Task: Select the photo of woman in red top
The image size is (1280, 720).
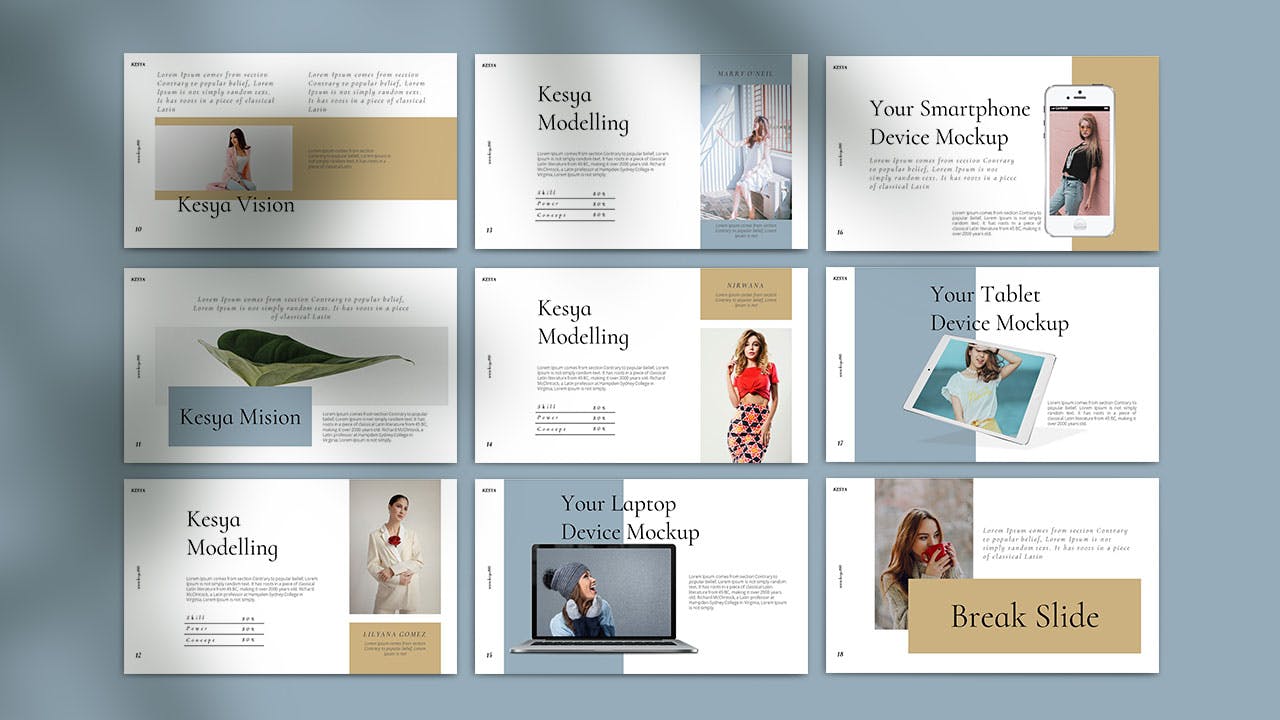Action: [745, 395]
